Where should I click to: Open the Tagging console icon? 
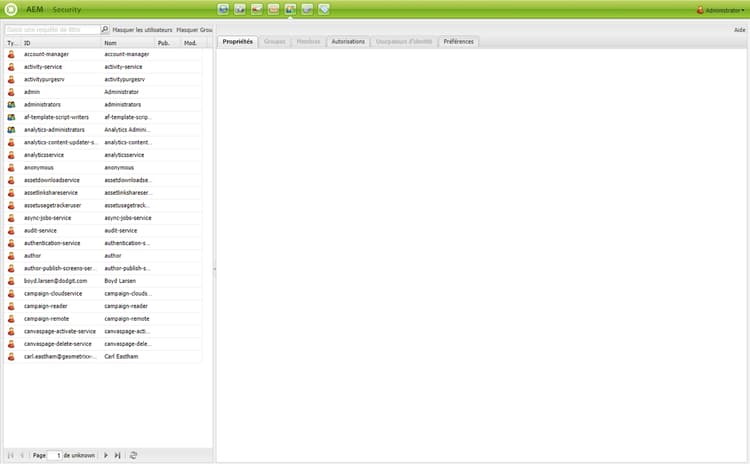324,9
